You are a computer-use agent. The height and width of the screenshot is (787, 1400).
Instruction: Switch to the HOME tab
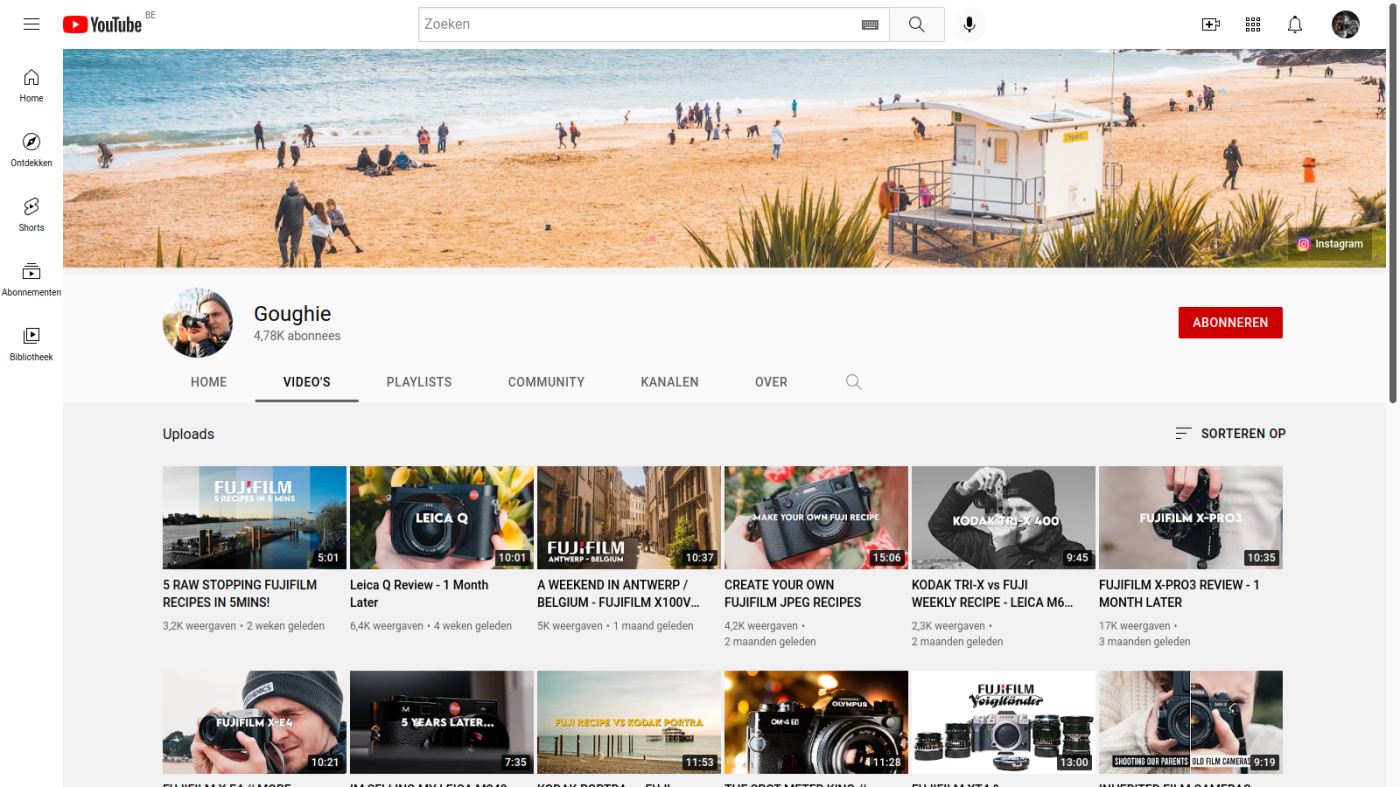click(209, 382)
